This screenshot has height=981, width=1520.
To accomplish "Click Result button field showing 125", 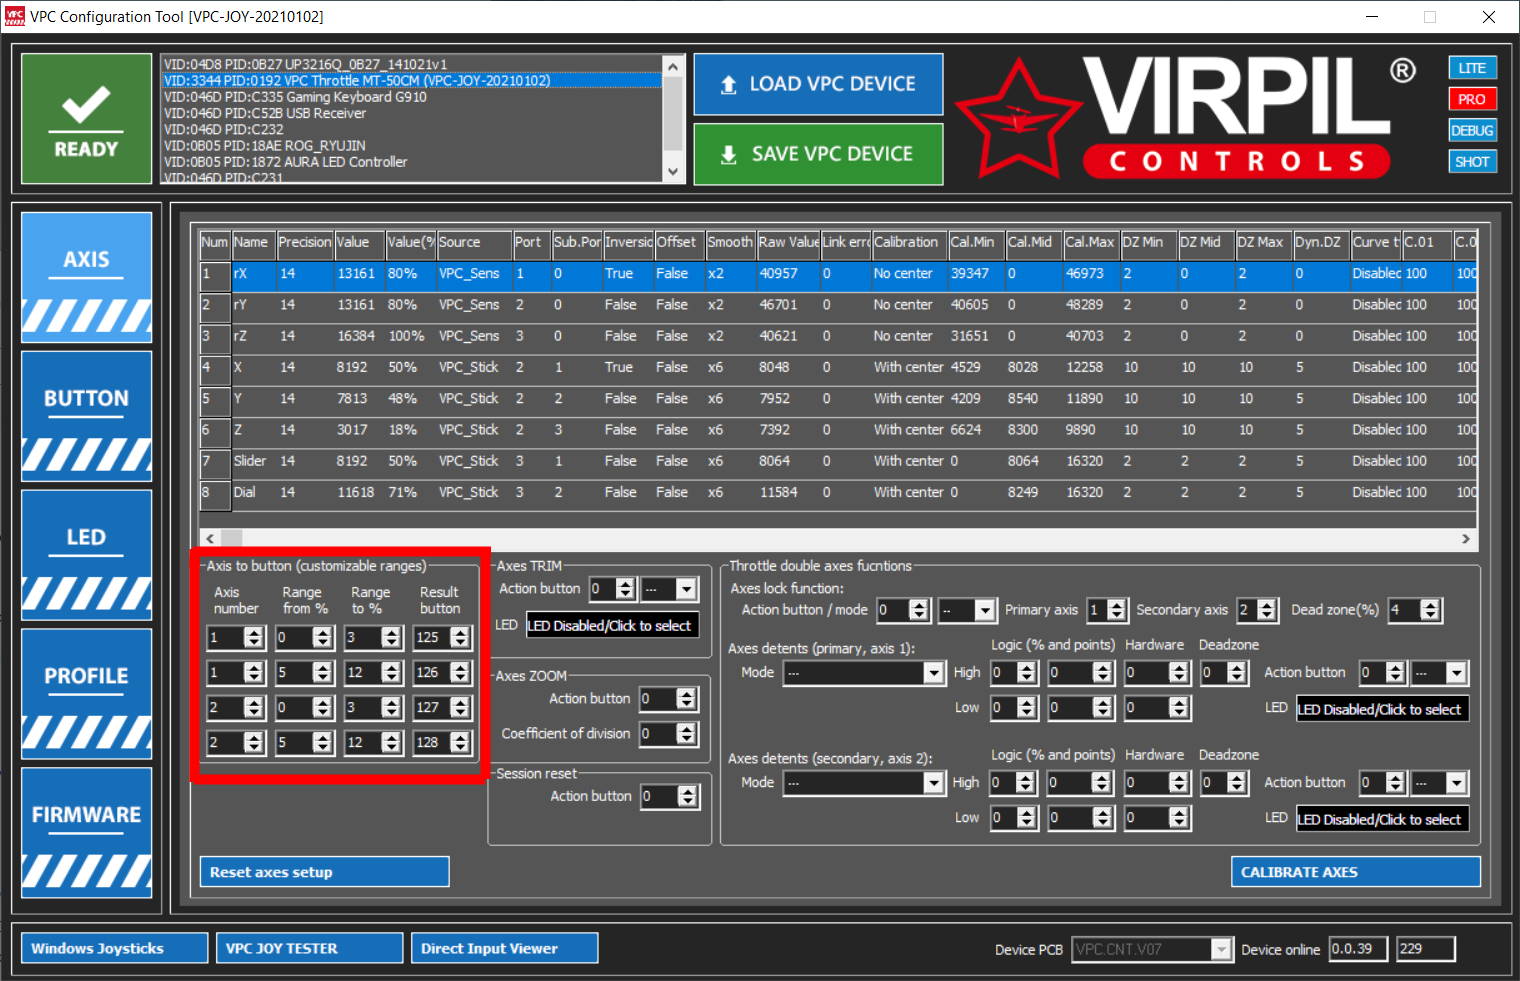I will (x=432, y=637).
